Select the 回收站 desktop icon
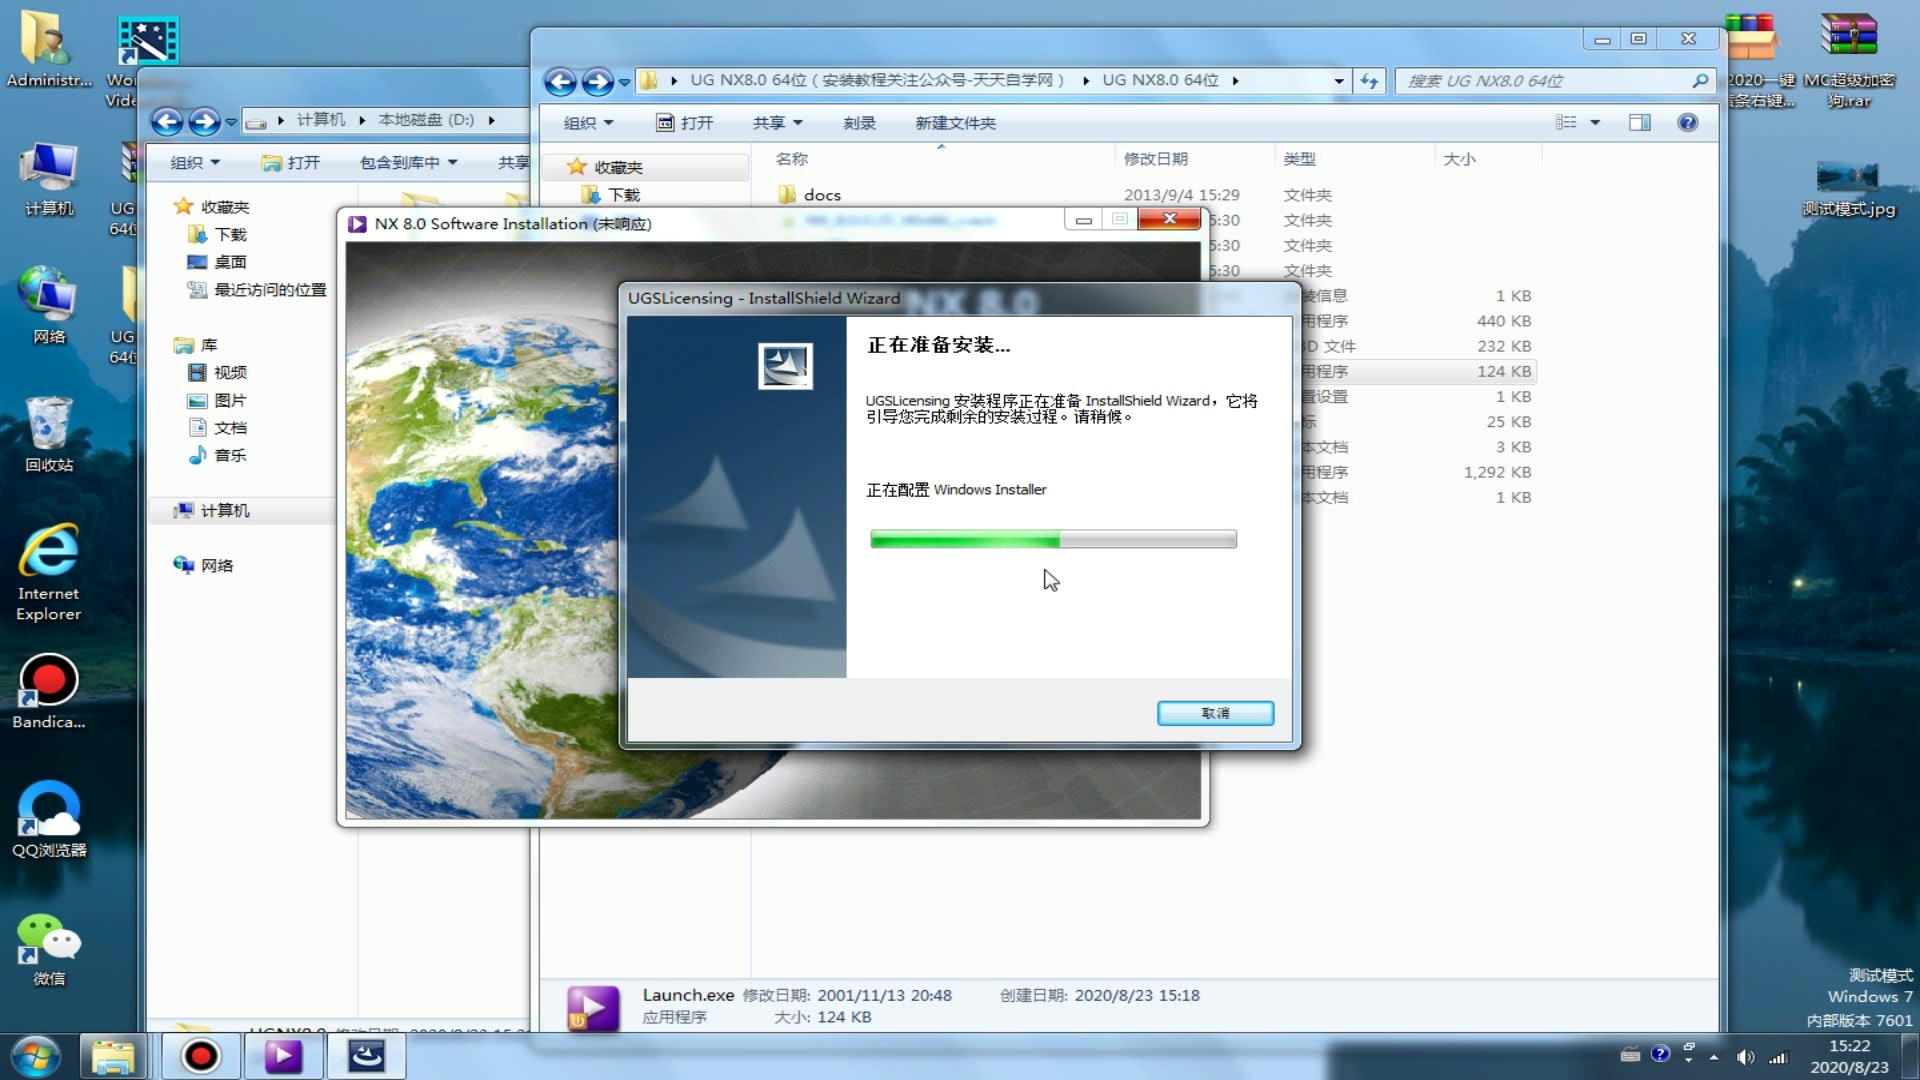Viewport: 1920px width, 1080px height. [x=48, y=434]
